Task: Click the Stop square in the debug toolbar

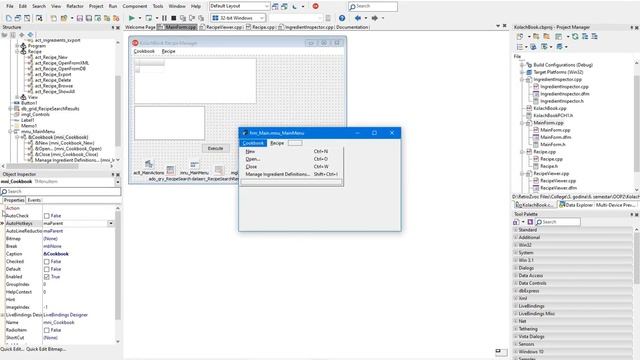Action: [x=173, y=18]
